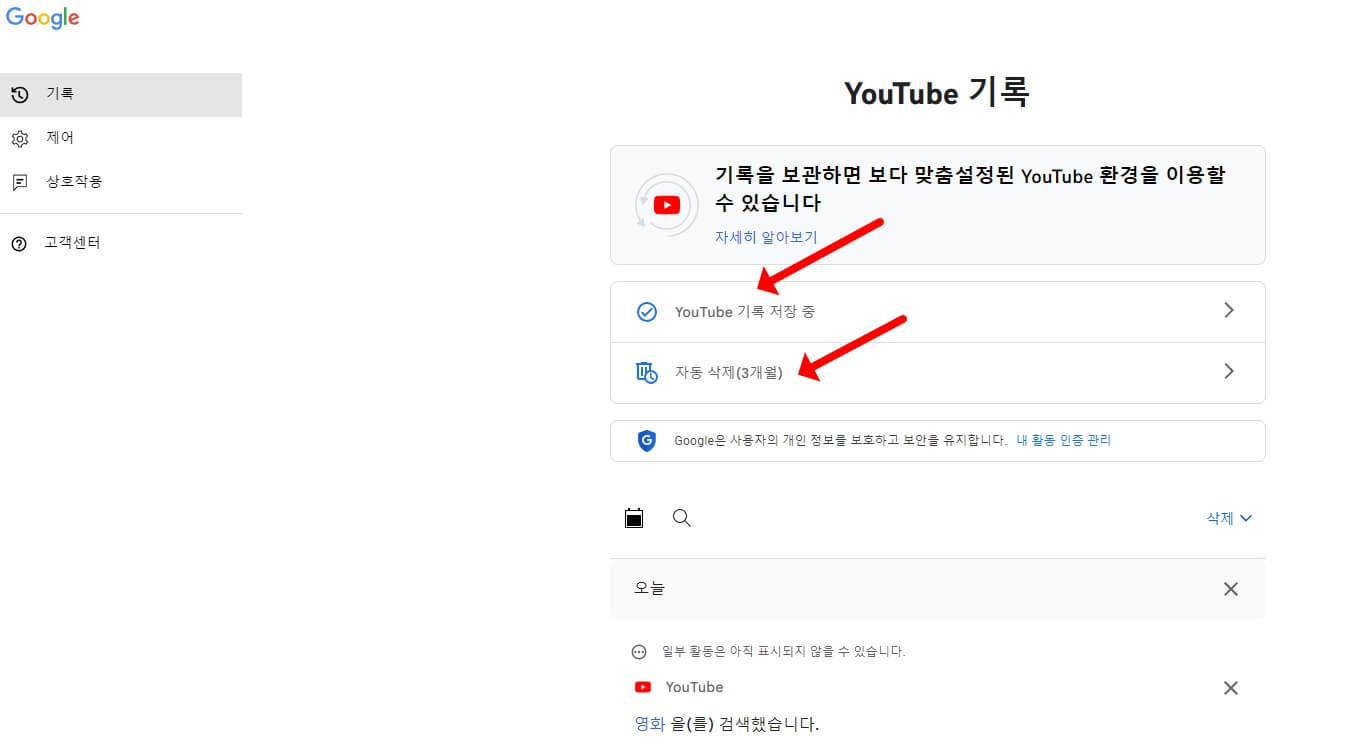Open the 고객센터 help center item
1372x751 pixels.
pos(121,243)
